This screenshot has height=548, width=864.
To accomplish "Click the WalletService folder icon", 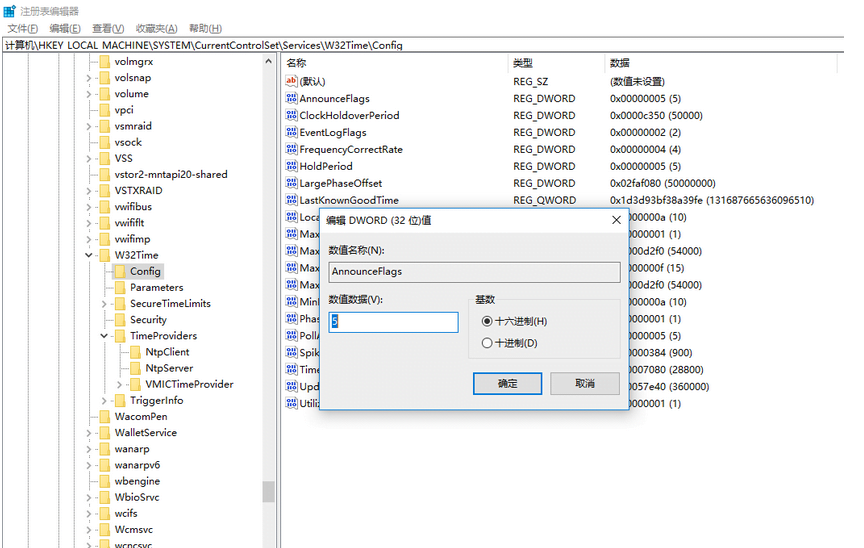I will coord(104,432).
